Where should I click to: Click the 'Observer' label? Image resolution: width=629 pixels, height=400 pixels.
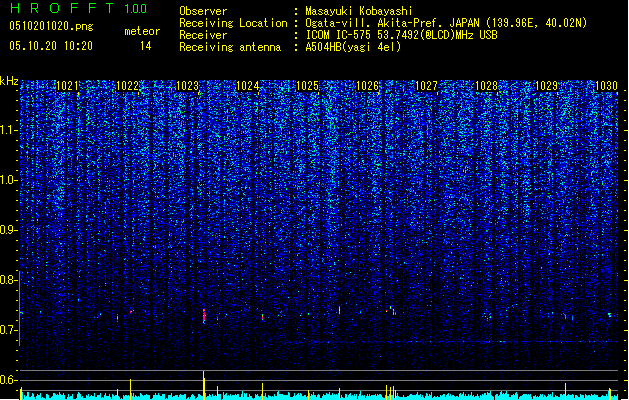[203, 11]
